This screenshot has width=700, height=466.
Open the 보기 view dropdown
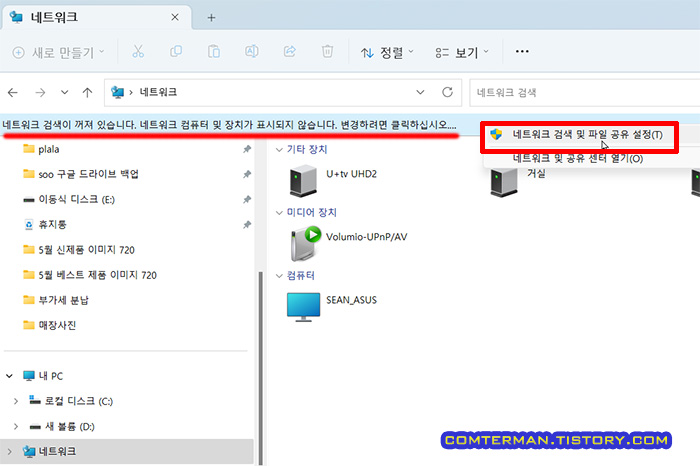462,53
